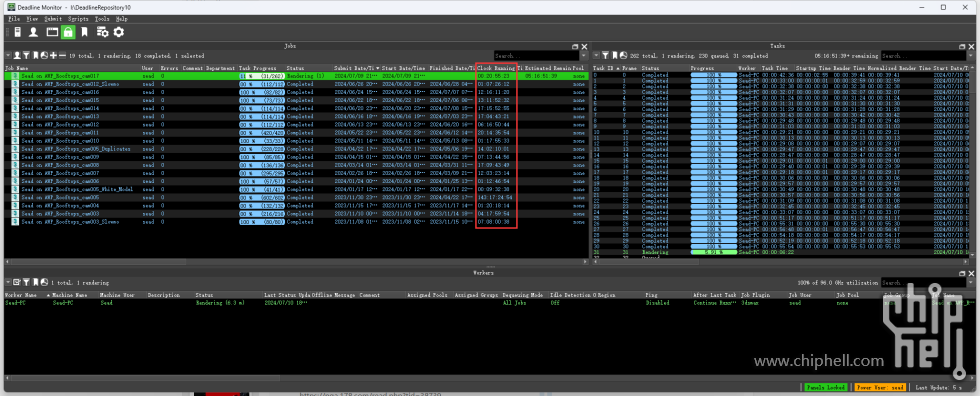Click the pie chart icon in the Workers panel
This screenshot has height=396, width=980.
[x=44, y=282]
